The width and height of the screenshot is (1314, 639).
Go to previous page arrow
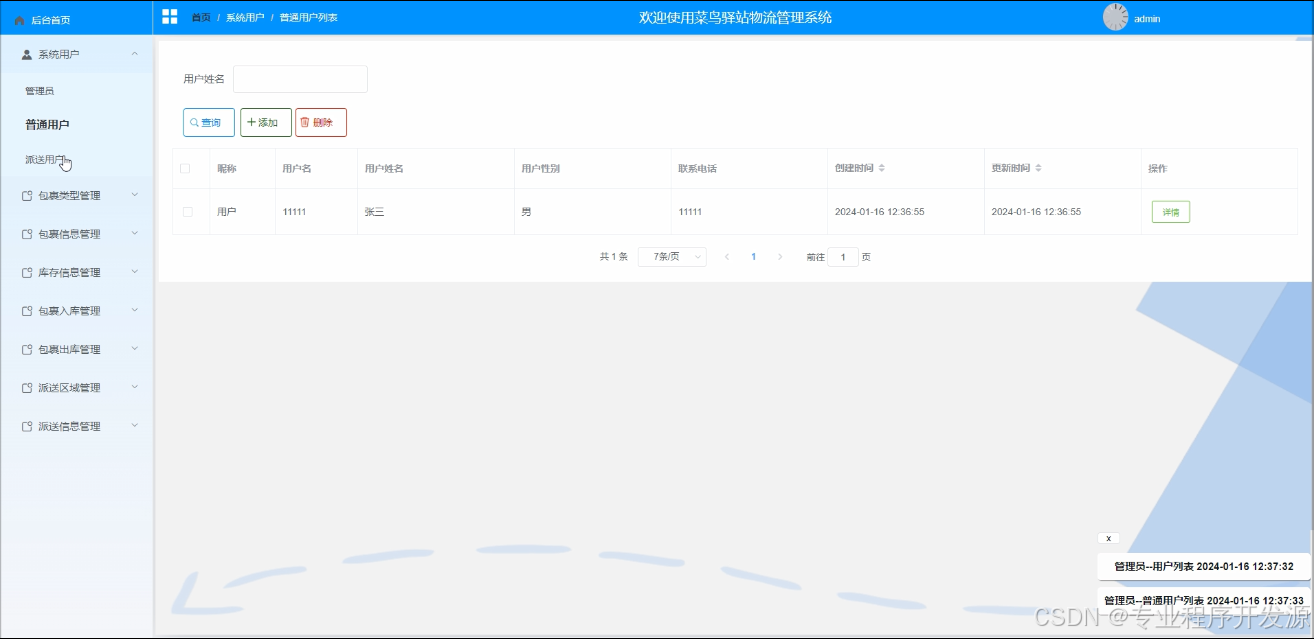click(x=727, y=257)
